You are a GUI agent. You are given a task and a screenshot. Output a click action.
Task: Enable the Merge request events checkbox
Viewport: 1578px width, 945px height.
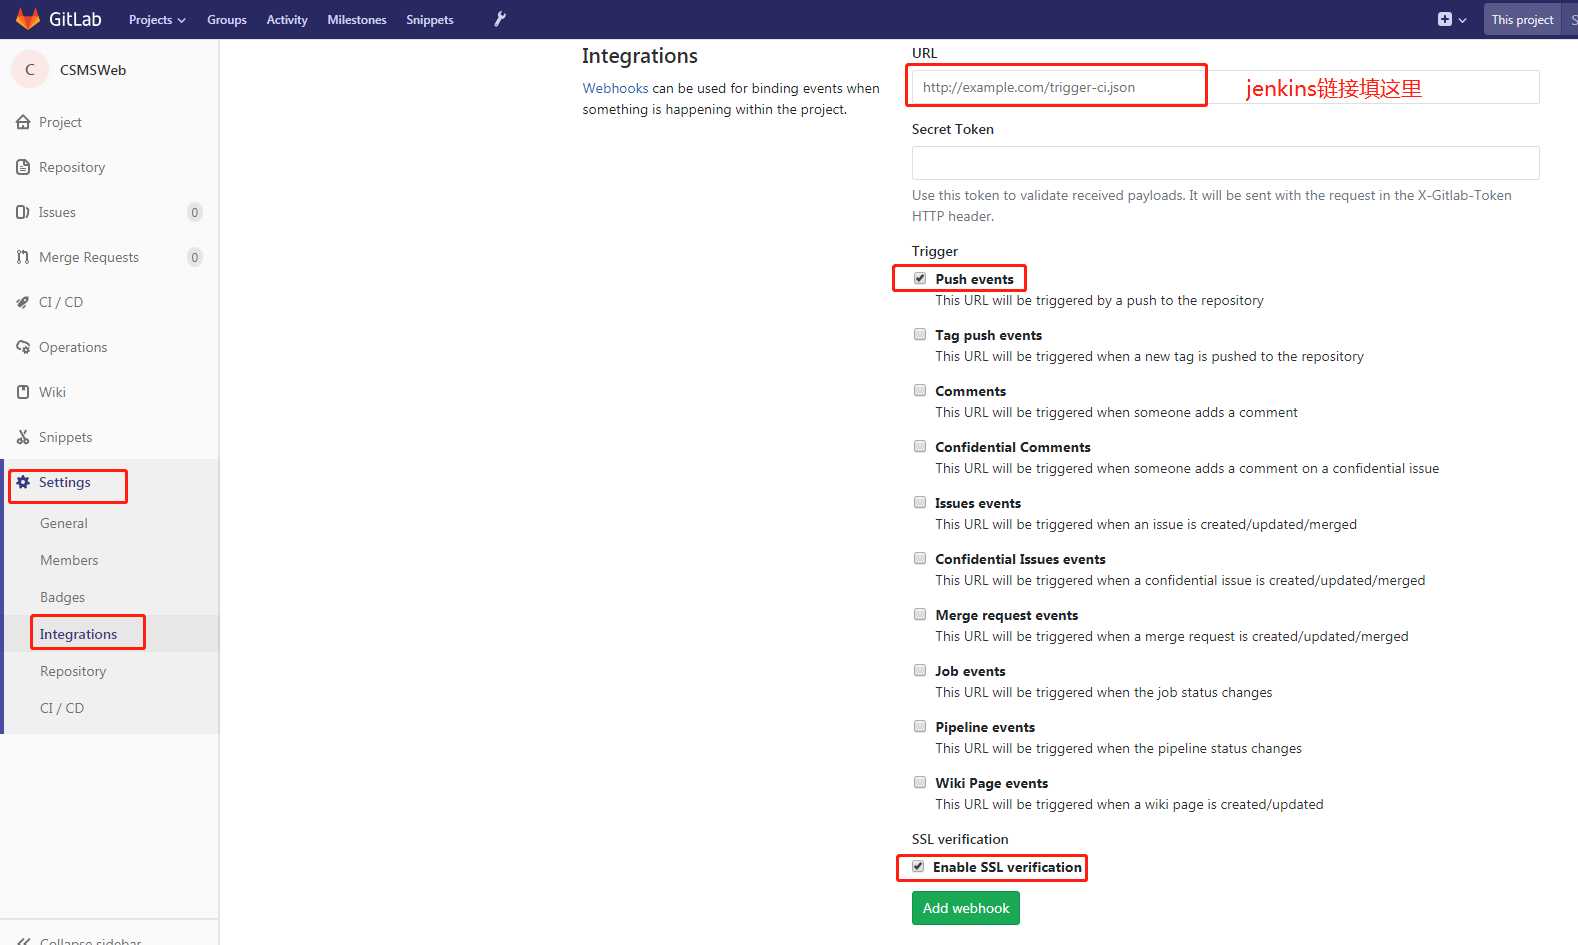920,614
